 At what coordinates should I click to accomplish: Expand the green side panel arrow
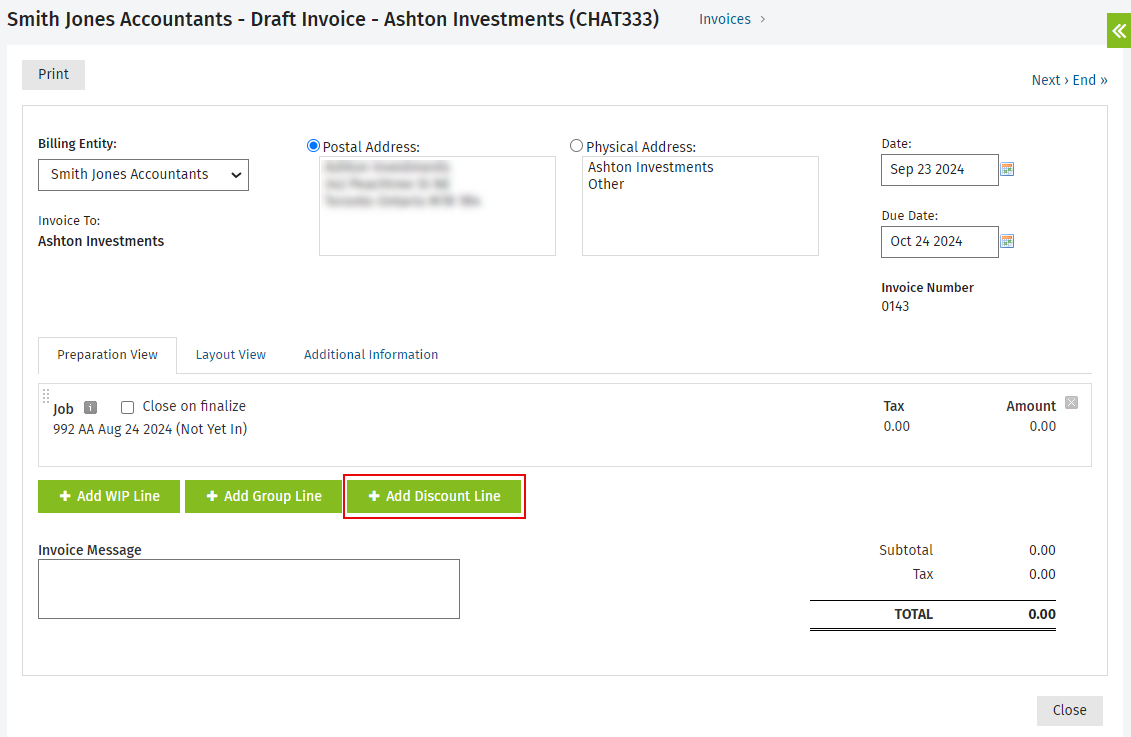click(1119, 30)
